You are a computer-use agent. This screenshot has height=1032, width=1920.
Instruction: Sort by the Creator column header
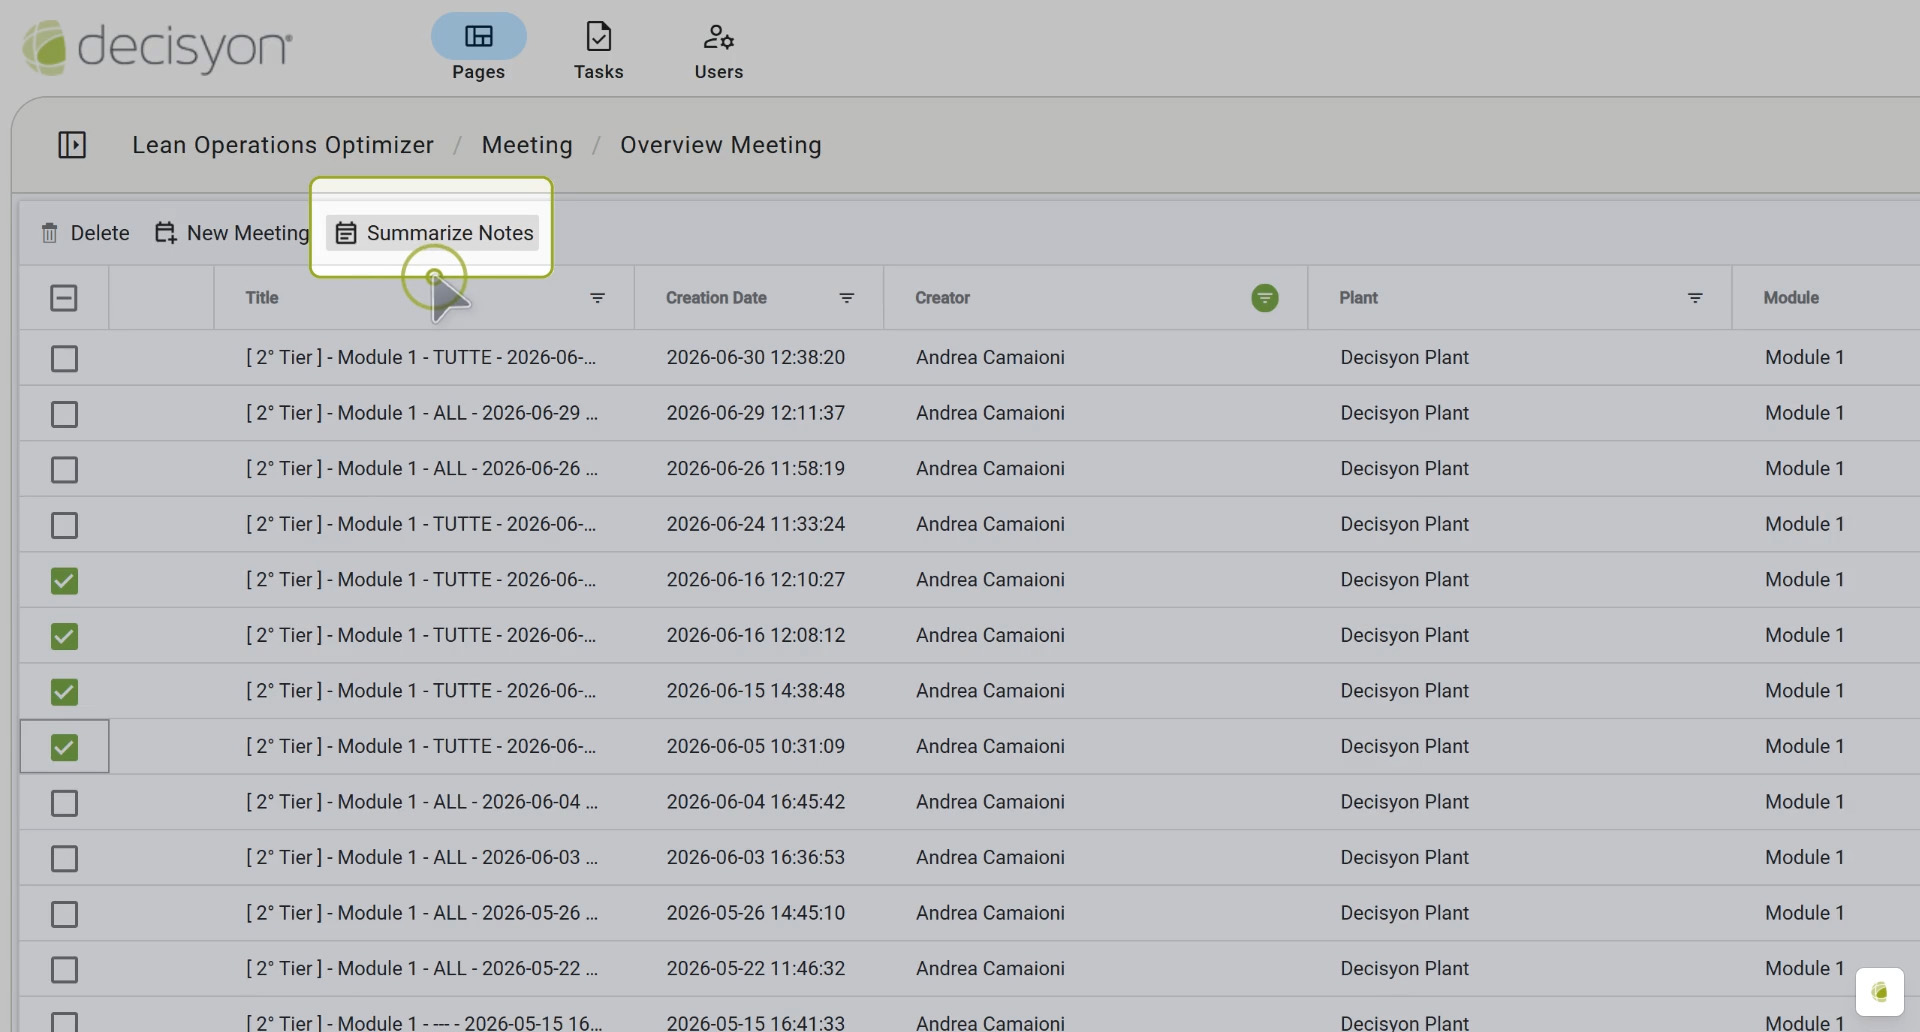coord(942,298)
